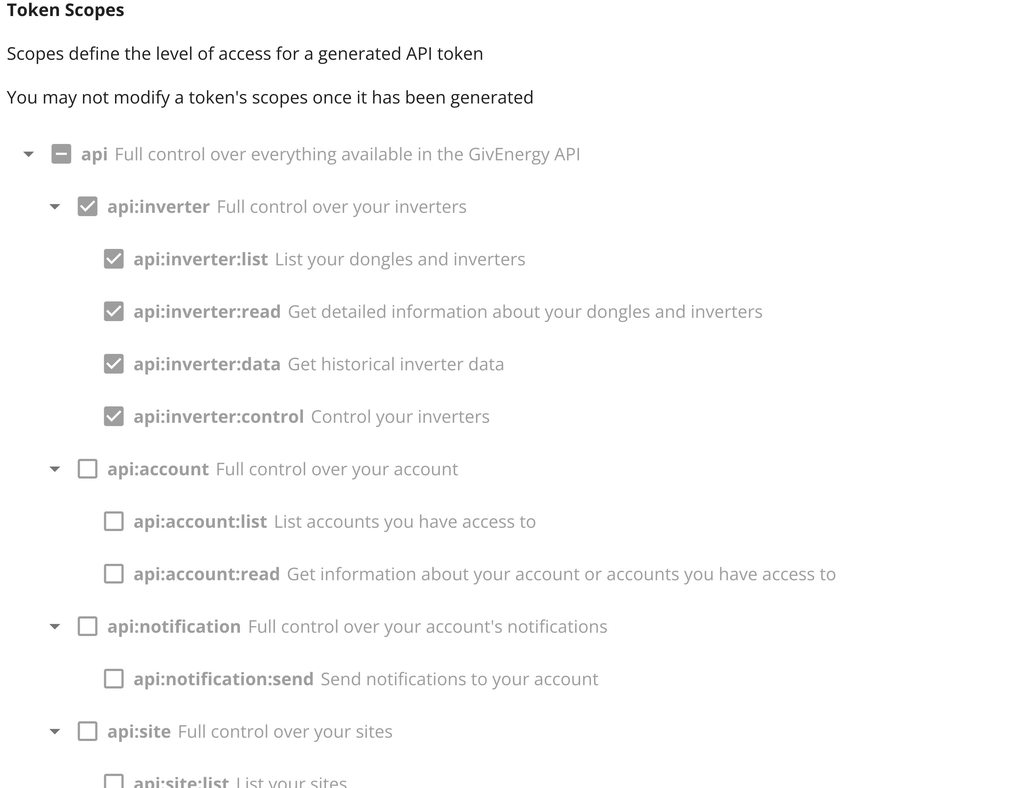Disable the api:inverter:data scope
The width and height of the screenshot is (1024, 788).
coord(114,364)
